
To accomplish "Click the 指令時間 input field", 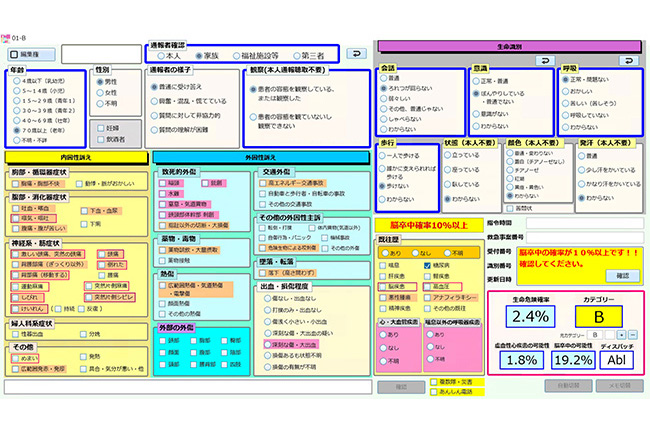I will coord(585,223).
